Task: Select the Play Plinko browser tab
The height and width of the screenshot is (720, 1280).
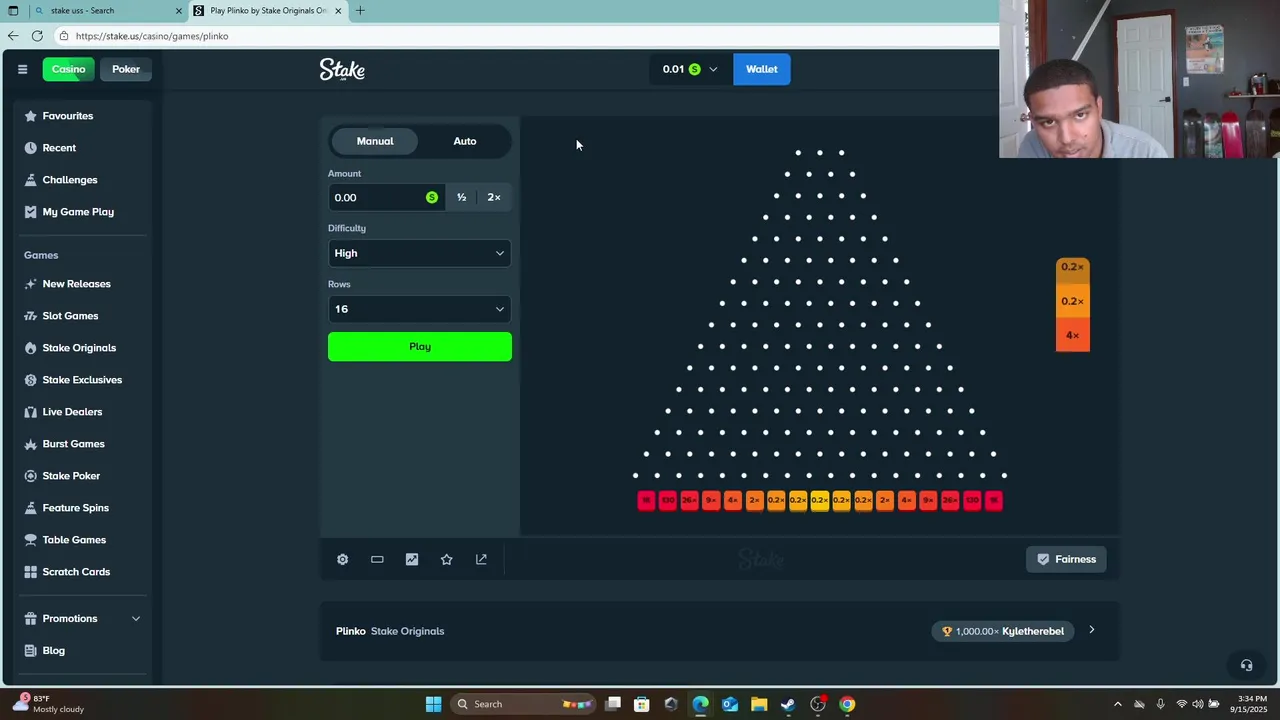Action: tap(268, 10)
